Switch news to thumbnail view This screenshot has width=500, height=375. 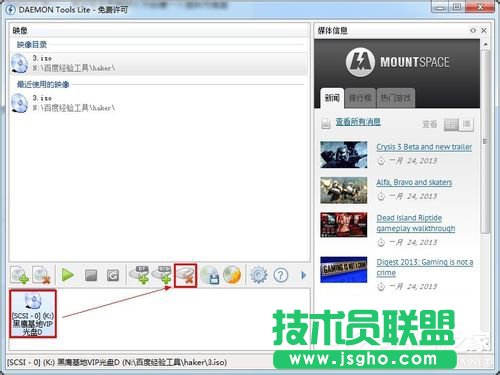[451, 125]
